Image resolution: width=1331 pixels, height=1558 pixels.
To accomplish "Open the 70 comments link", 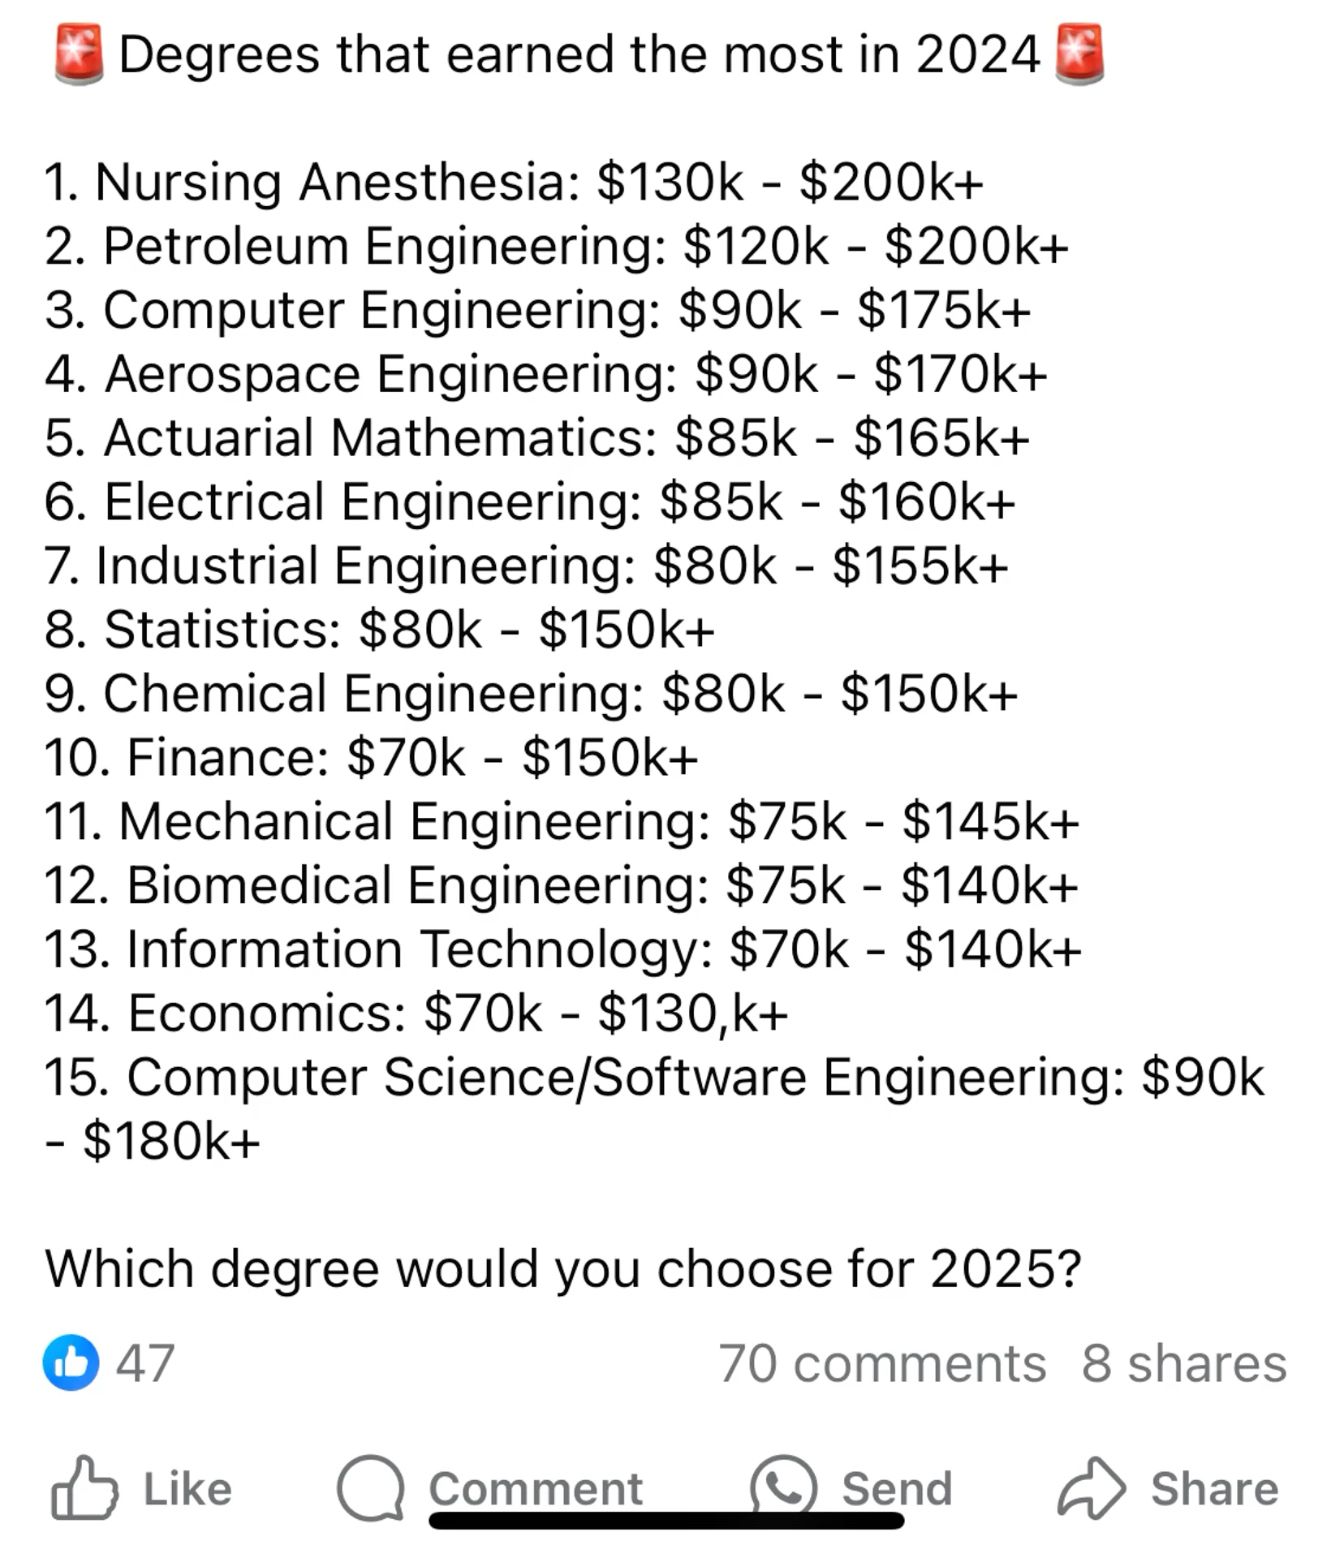I will pyautogui.click(x=882, y=1363).
